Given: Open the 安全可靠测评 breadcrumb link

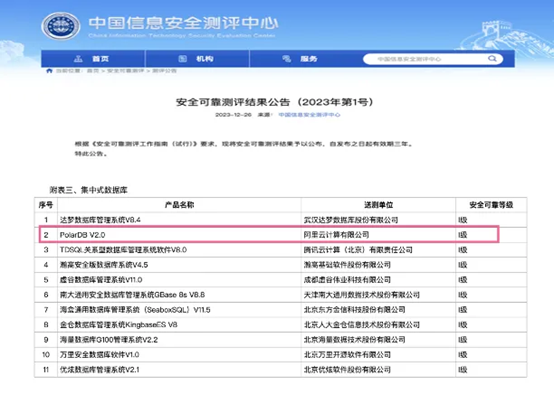Looking at the screenshot, I should (125, 71).
